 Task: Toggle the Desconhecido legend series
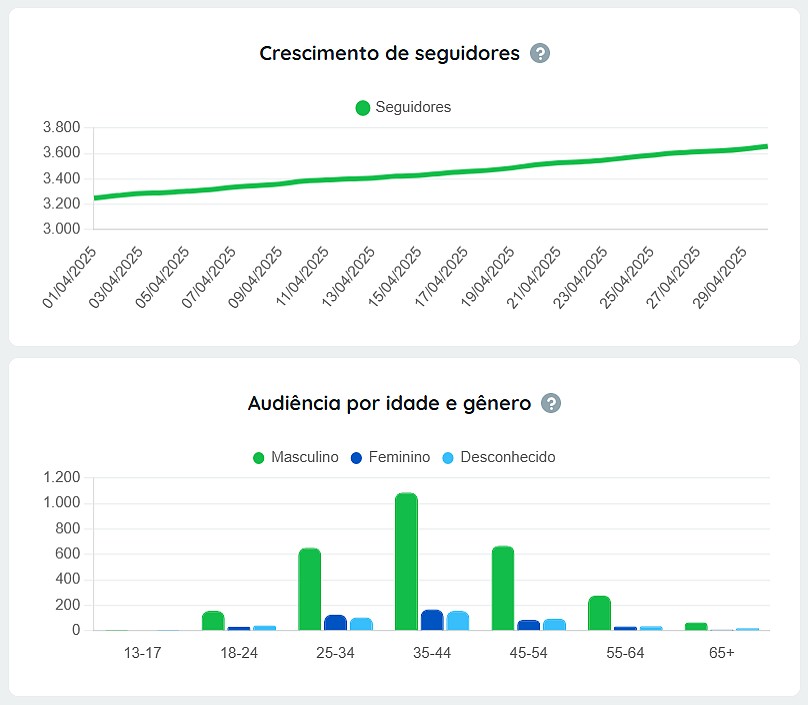[x=499, y=457]
